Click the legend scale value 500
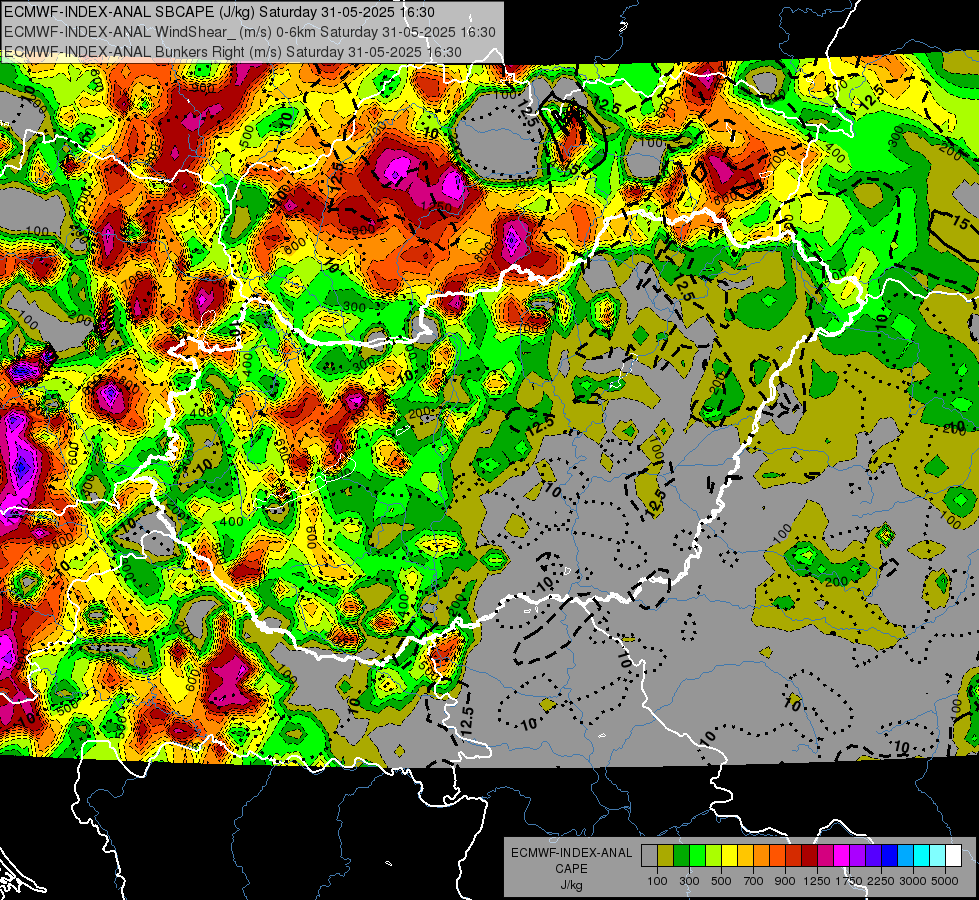979x900 pixels. [721, 881]
